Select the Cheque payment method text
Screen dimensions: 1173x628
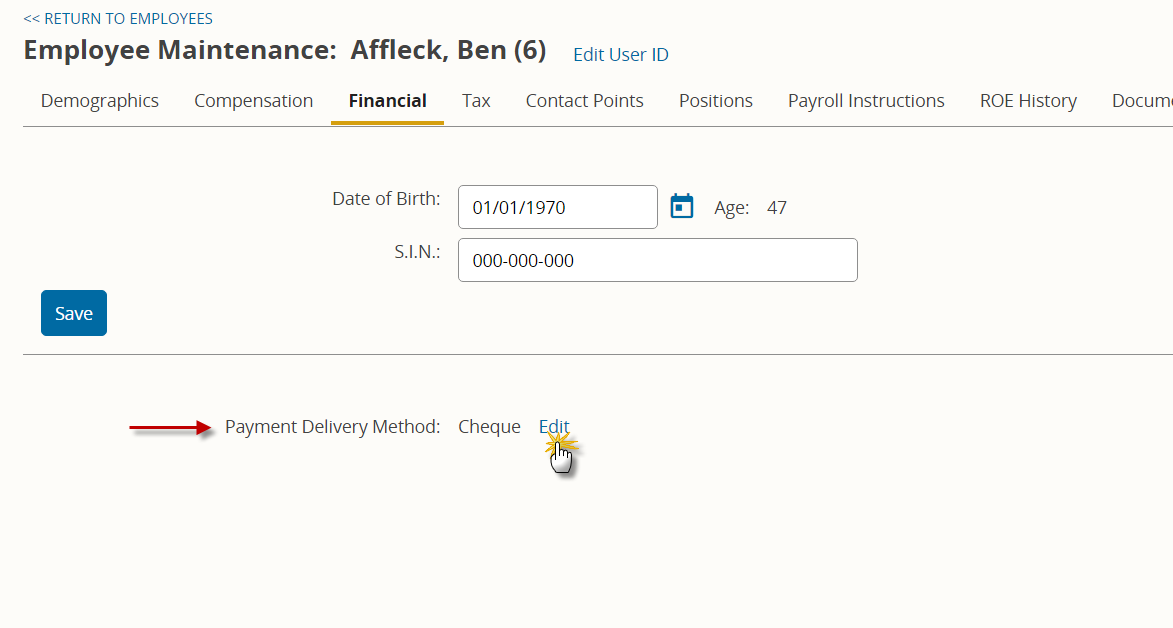click(489, 427)
